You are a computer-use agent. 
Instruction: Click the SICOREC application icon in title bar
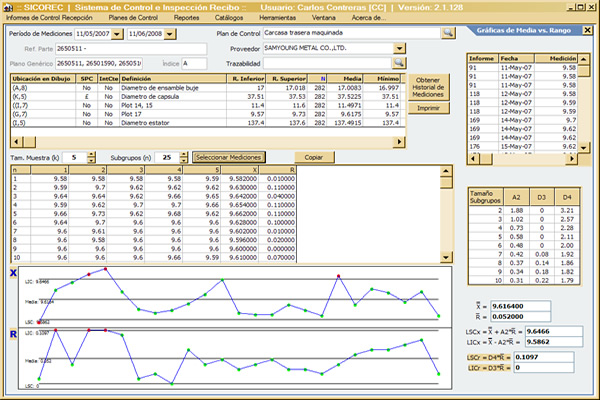[8, 6]
